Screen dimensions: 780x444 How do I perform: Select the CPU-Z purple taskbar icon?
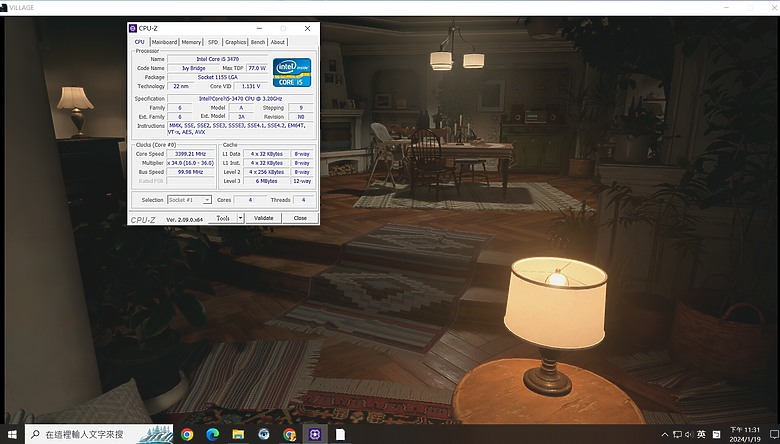314,435
